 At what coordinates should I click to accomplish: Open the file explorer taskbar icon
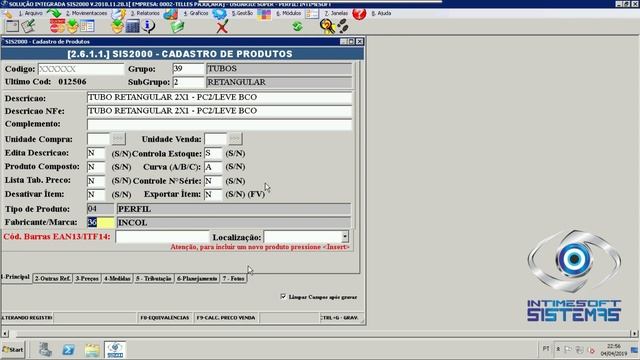coord(92,350)
